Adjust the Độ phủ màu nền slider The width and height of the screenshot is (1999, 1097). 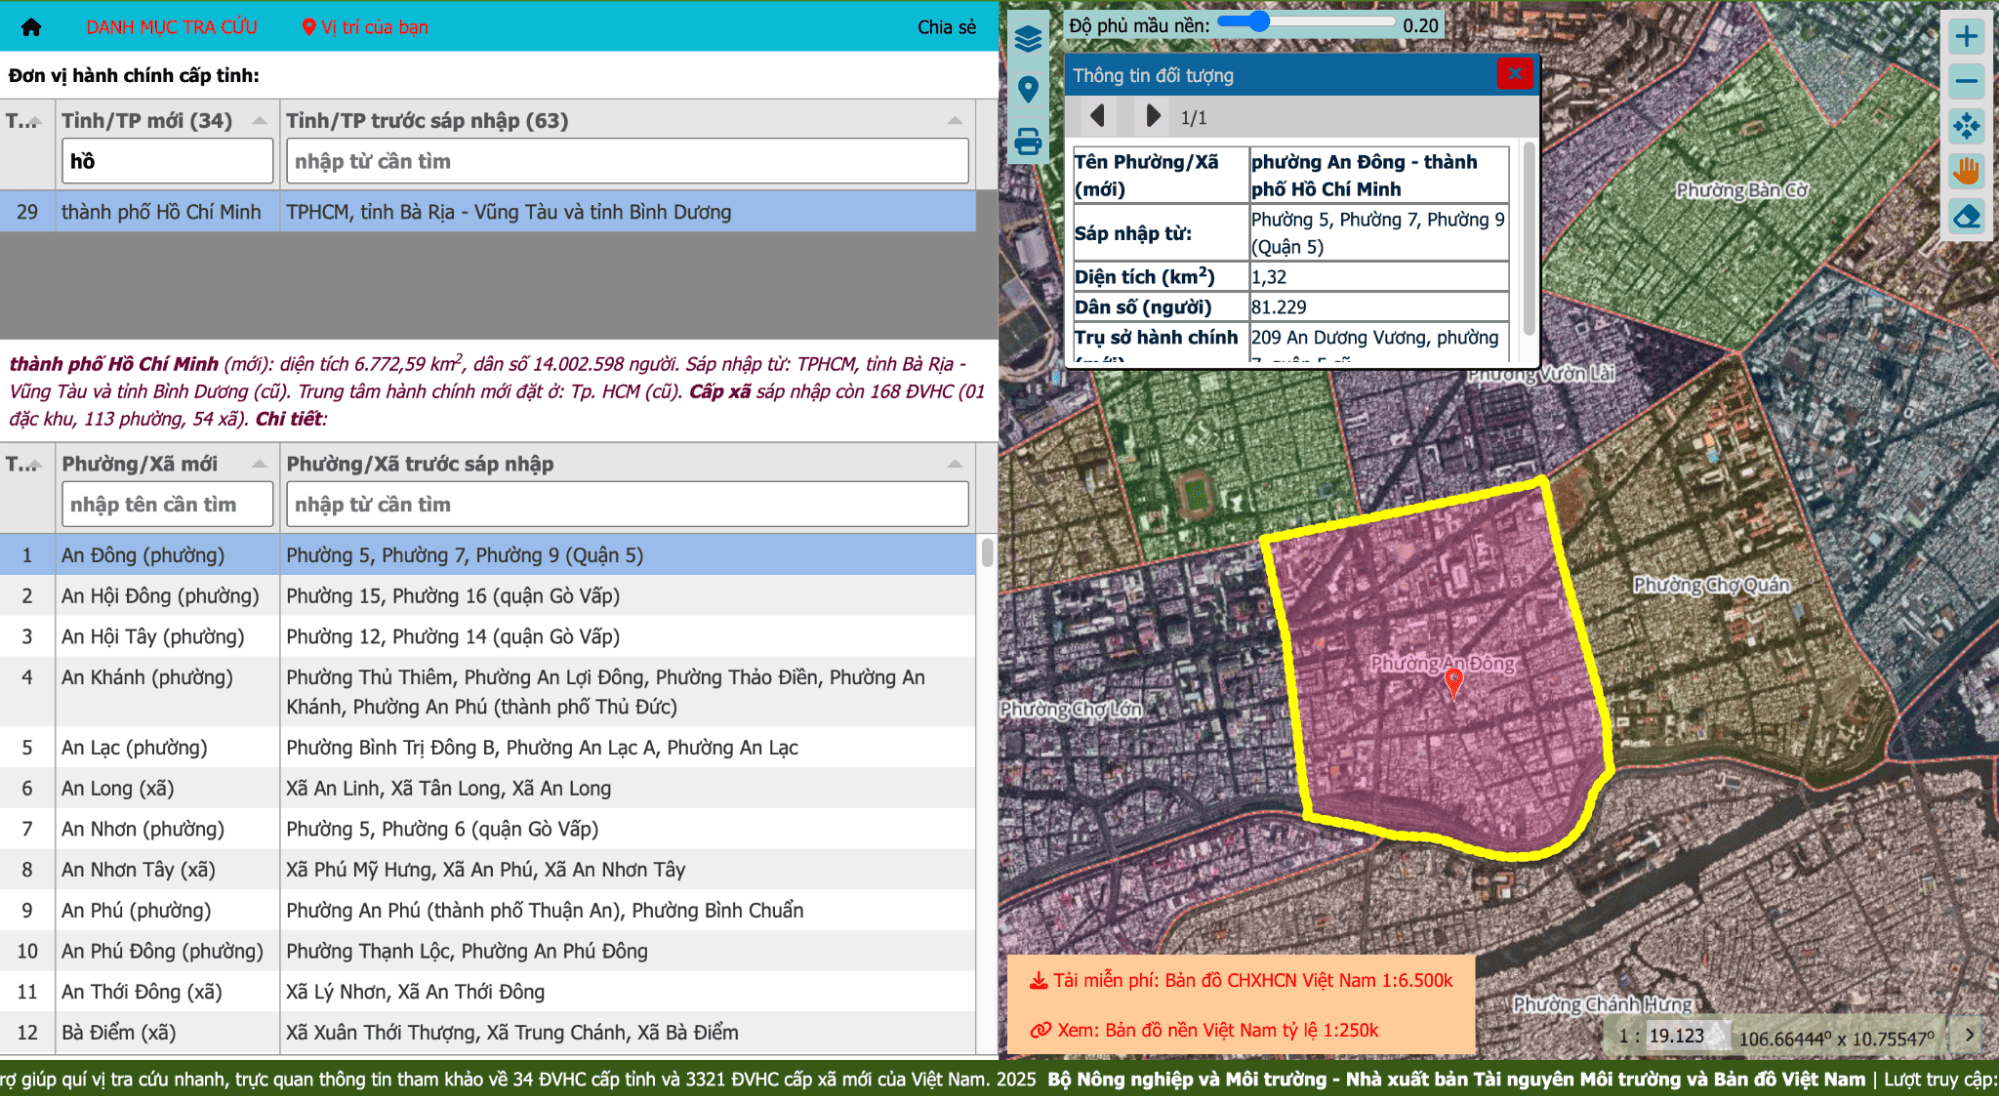[1258, 22]
